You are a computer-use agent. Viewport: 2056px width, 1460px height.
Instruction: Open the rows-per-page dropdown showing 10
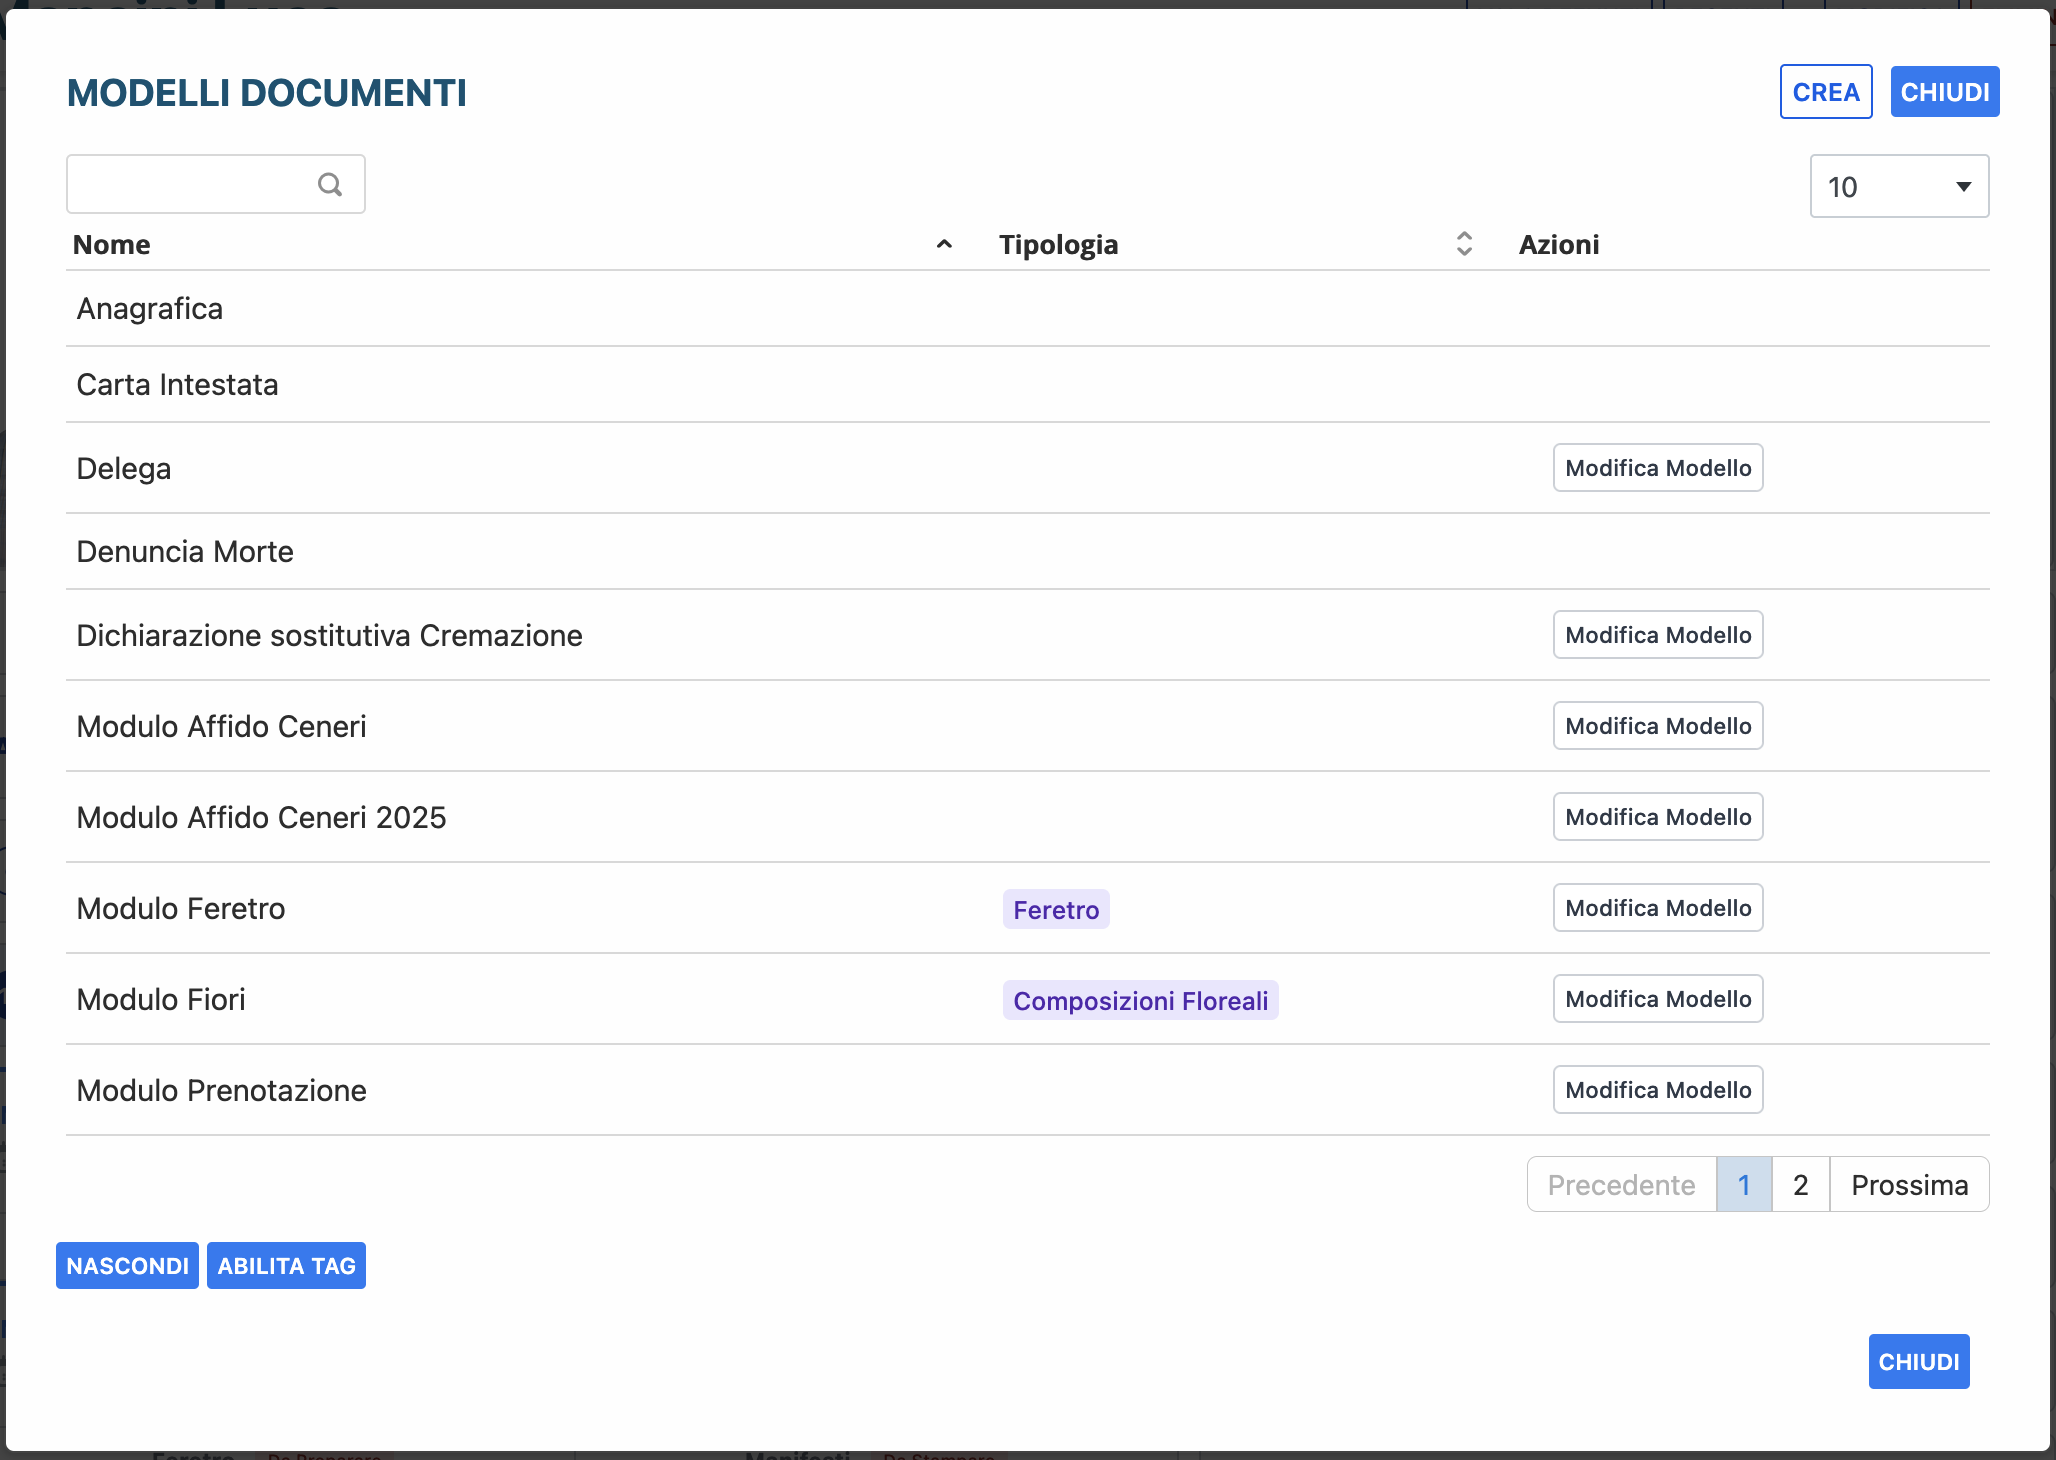(x=1898, y=187)
